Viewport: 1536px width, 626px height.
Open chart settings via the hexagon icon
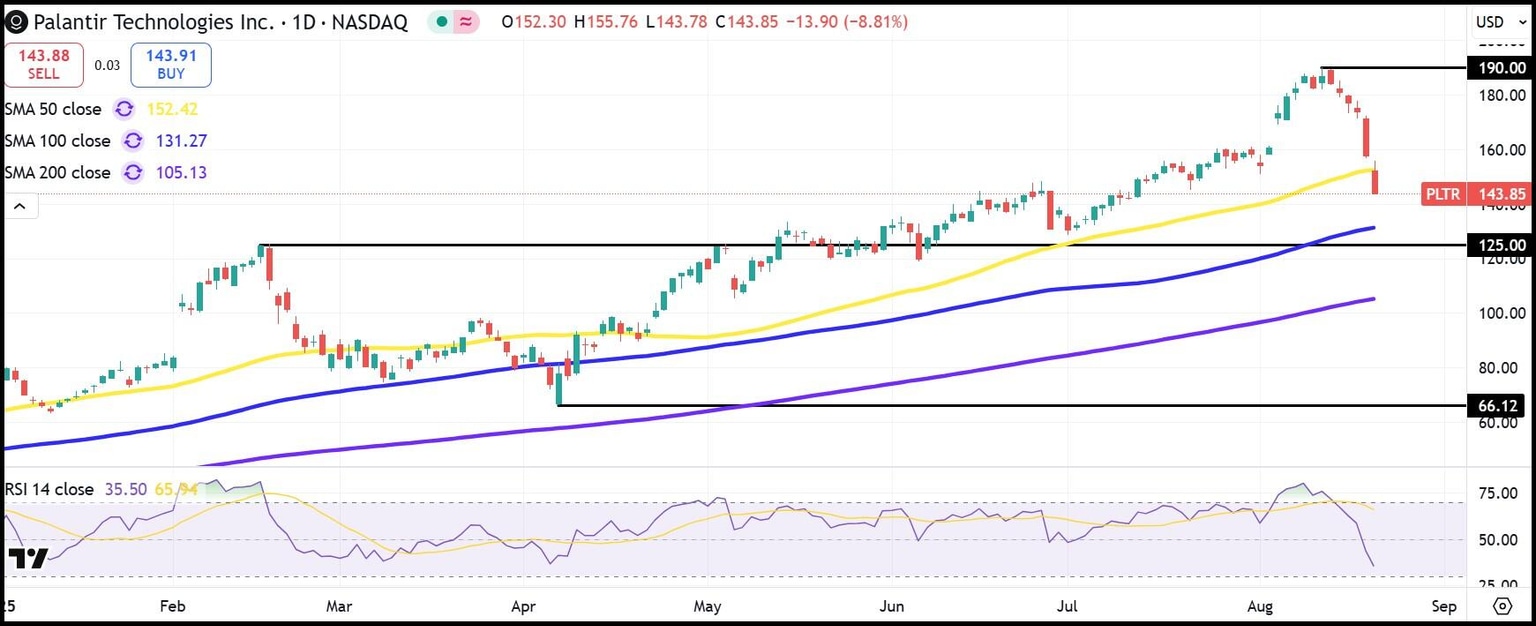[1502, 606]
